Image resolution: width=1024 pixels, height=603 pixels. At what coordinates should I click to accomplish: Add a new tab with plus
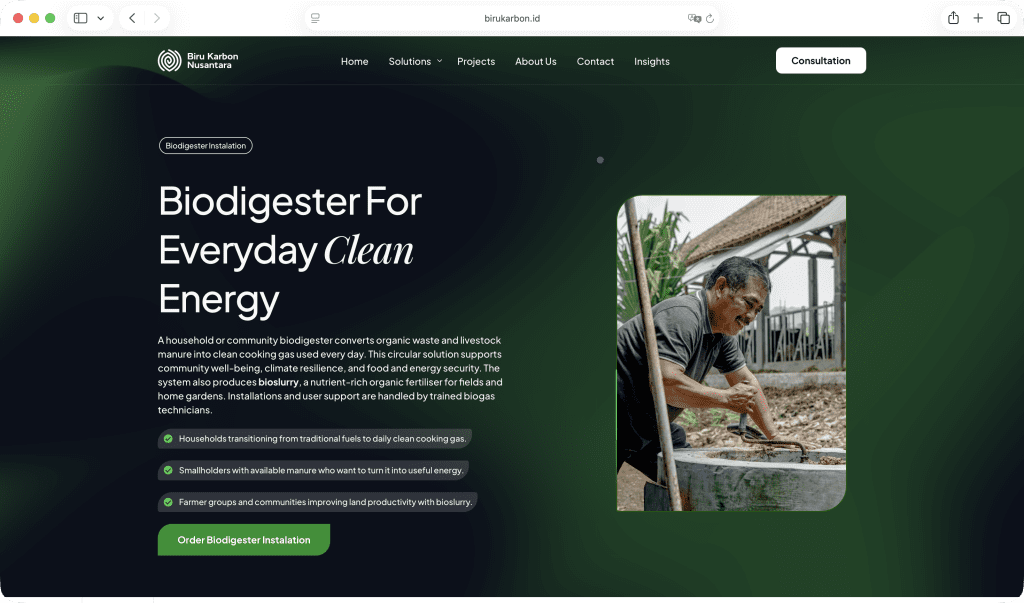978,18
